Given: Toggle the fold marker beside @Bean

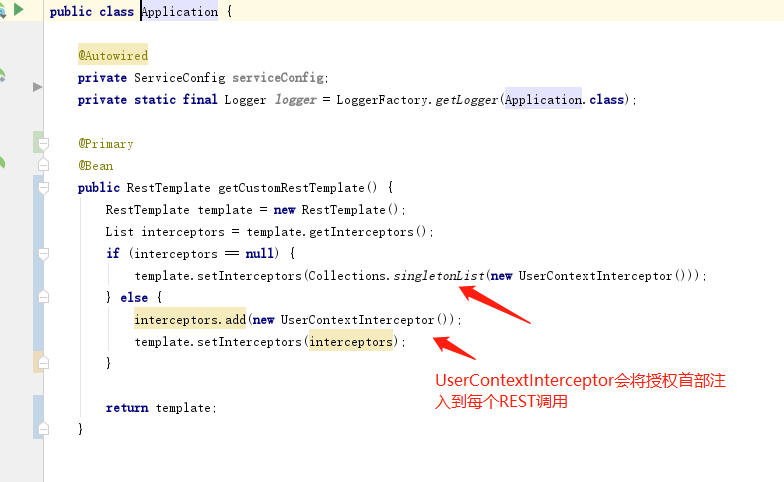Looking at the screenshot, I should tap(44, 164).
